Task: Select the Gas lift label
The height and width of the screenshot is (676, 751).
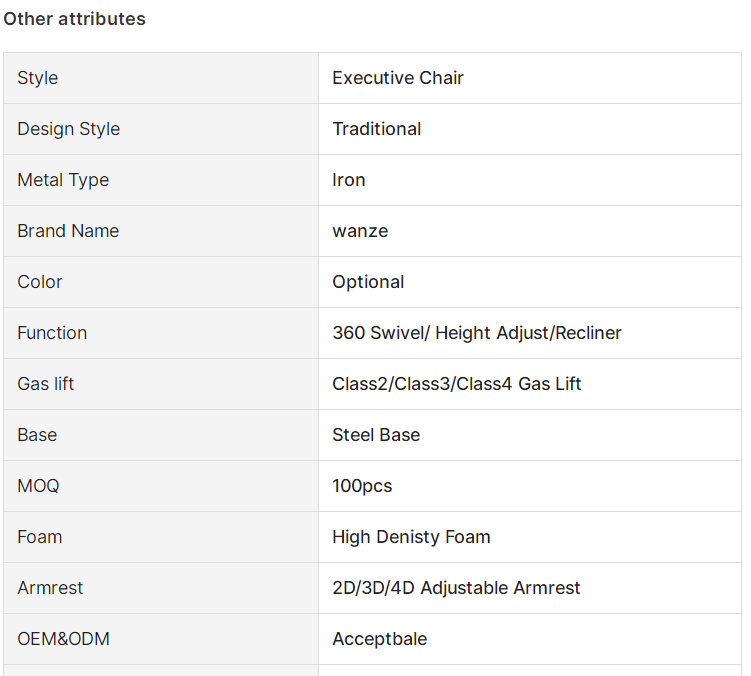Action: (46, 384)
